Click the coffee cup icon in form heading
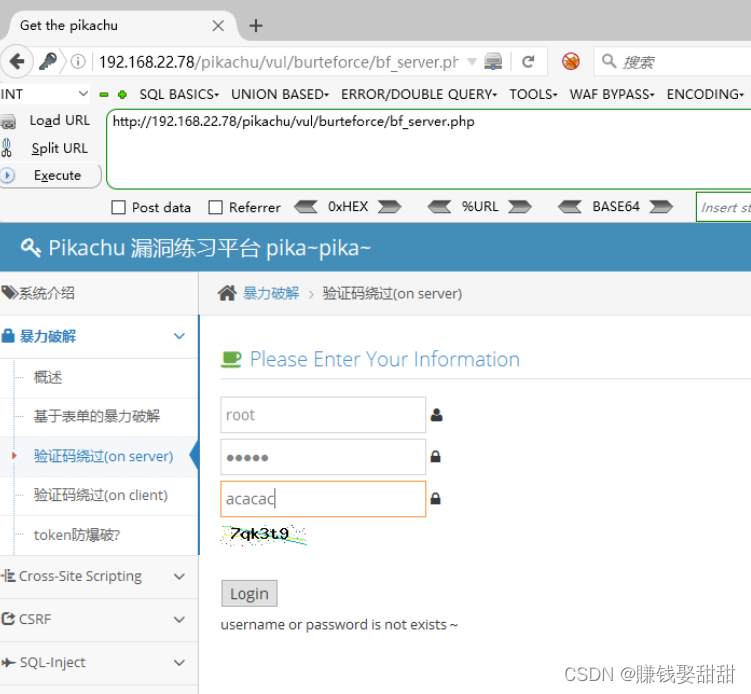This screenshot has height=694, width=751. [x=231, y=359]
